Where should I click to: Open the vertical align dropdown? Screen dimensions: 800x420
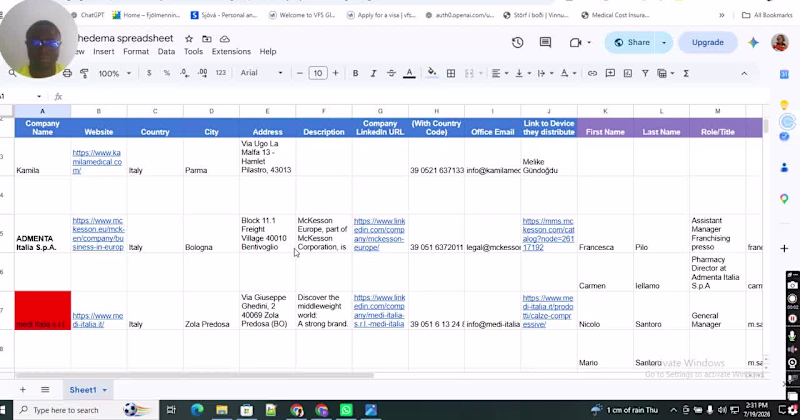(x=523, y=73)
